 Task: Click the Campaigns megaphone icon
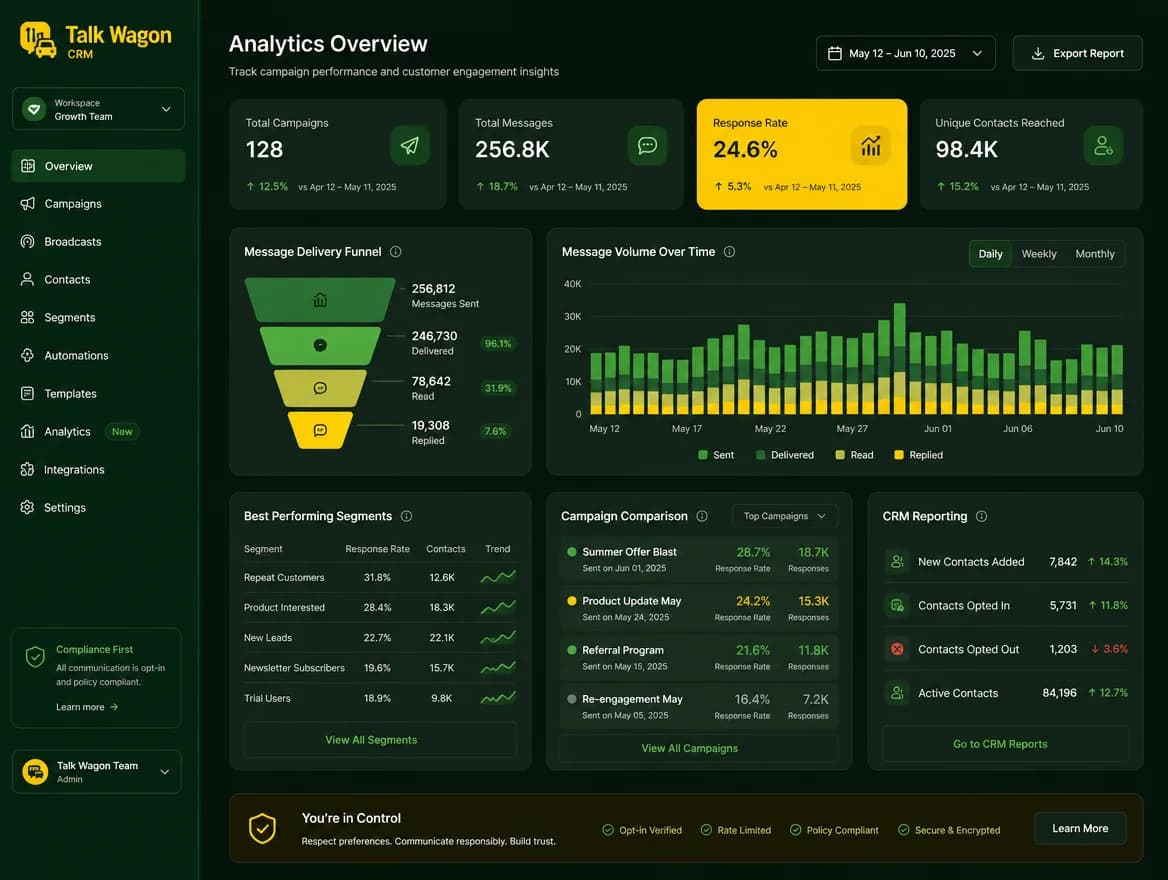[28, 203]
